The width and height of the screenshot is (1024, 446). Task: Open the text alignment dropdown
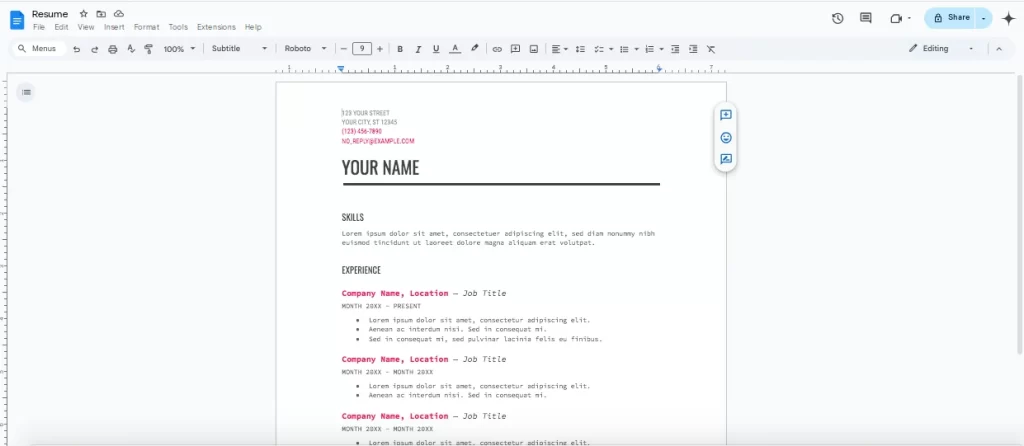click(x=559, y=49)
